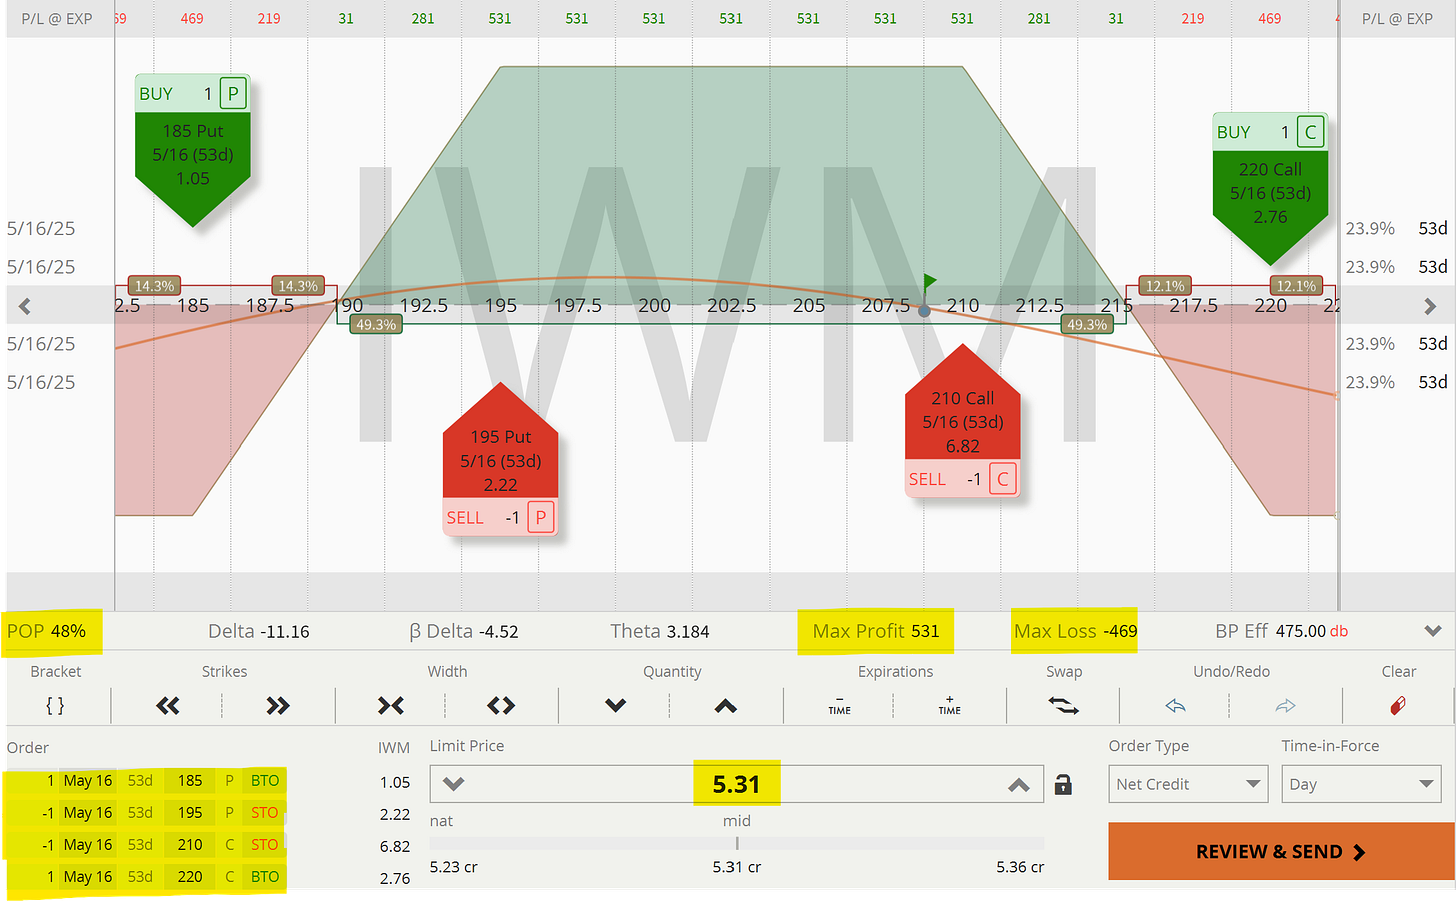The image size is (1456, 901).
Task: Select the BUY 220 Call leg marker
Action: coord(1270,190)
